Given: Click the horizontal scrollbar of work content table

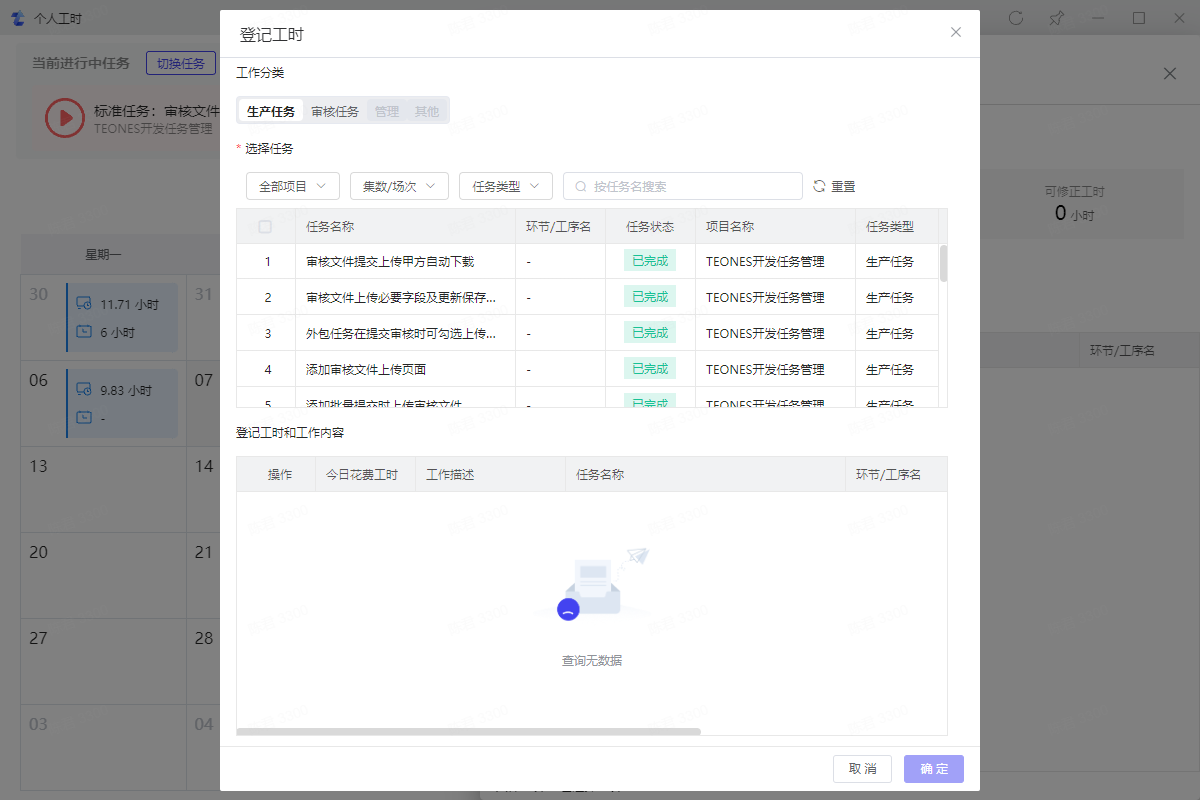Looking at the screenshot, I should tap(468, 731).
